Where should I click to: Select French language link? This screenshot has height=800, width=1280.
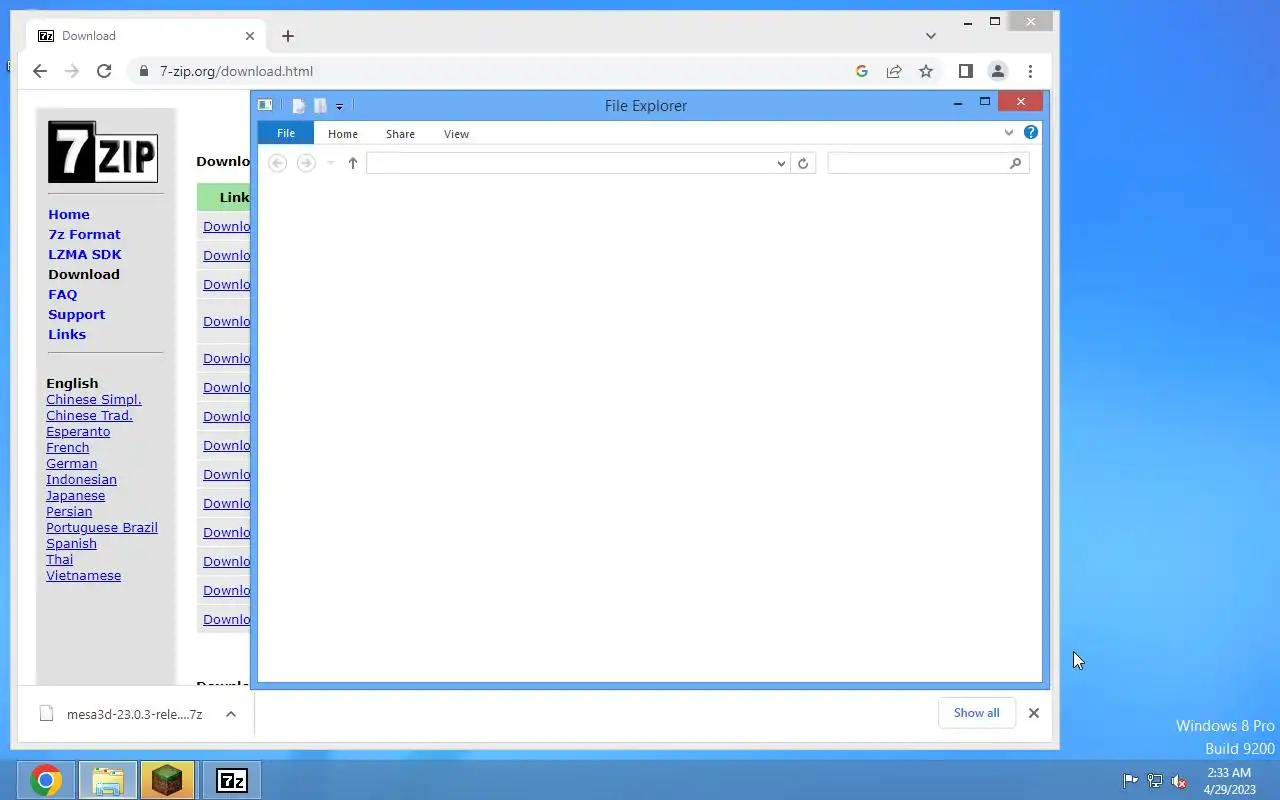click(68, 447)
